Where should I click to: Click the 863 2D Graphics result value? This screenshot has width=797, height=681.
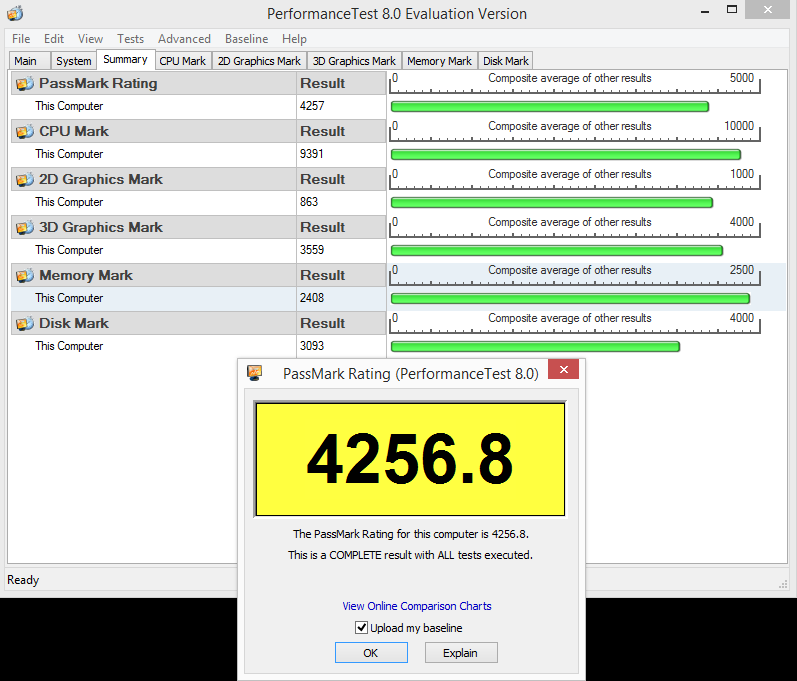click(x=309, y=202)
